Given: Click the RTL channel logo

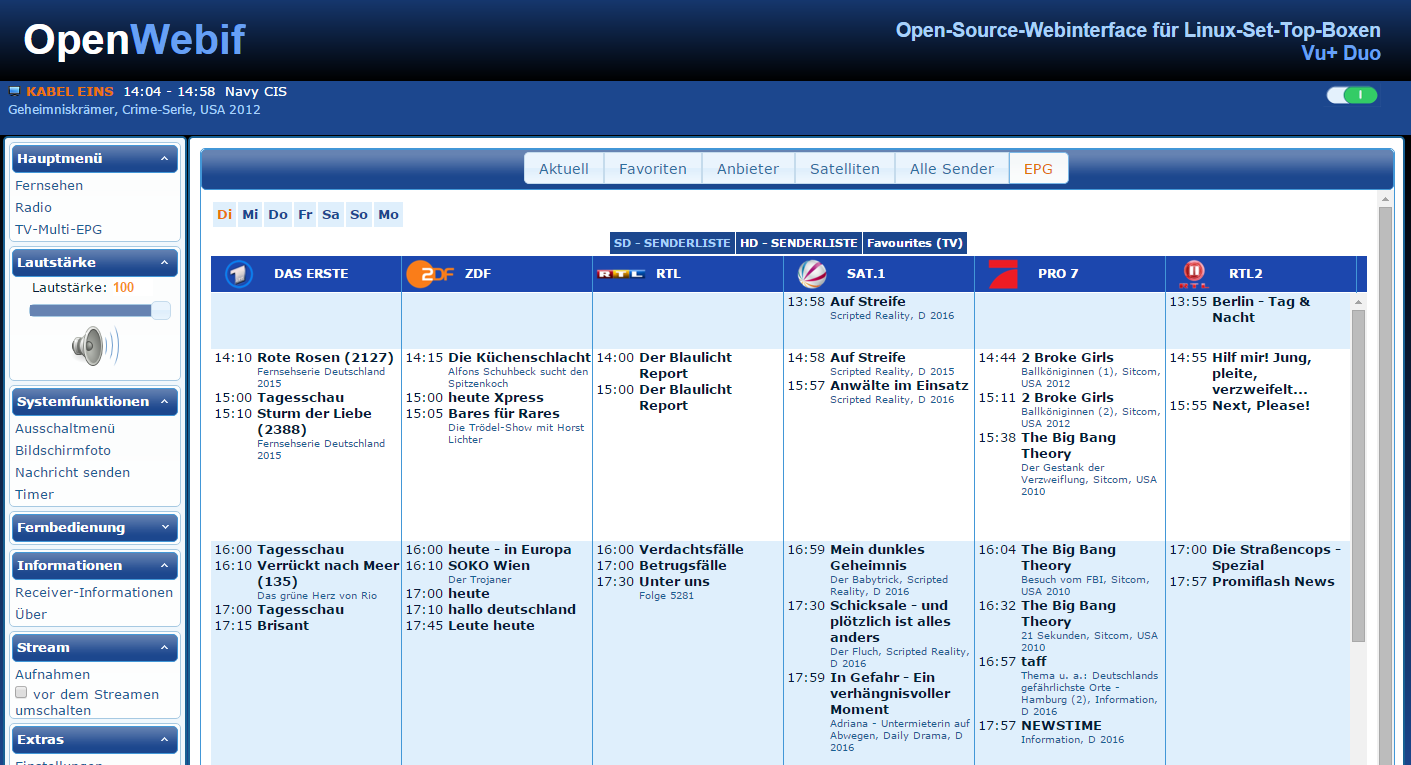Looking at the screenshot, I should tap(620, 274).
